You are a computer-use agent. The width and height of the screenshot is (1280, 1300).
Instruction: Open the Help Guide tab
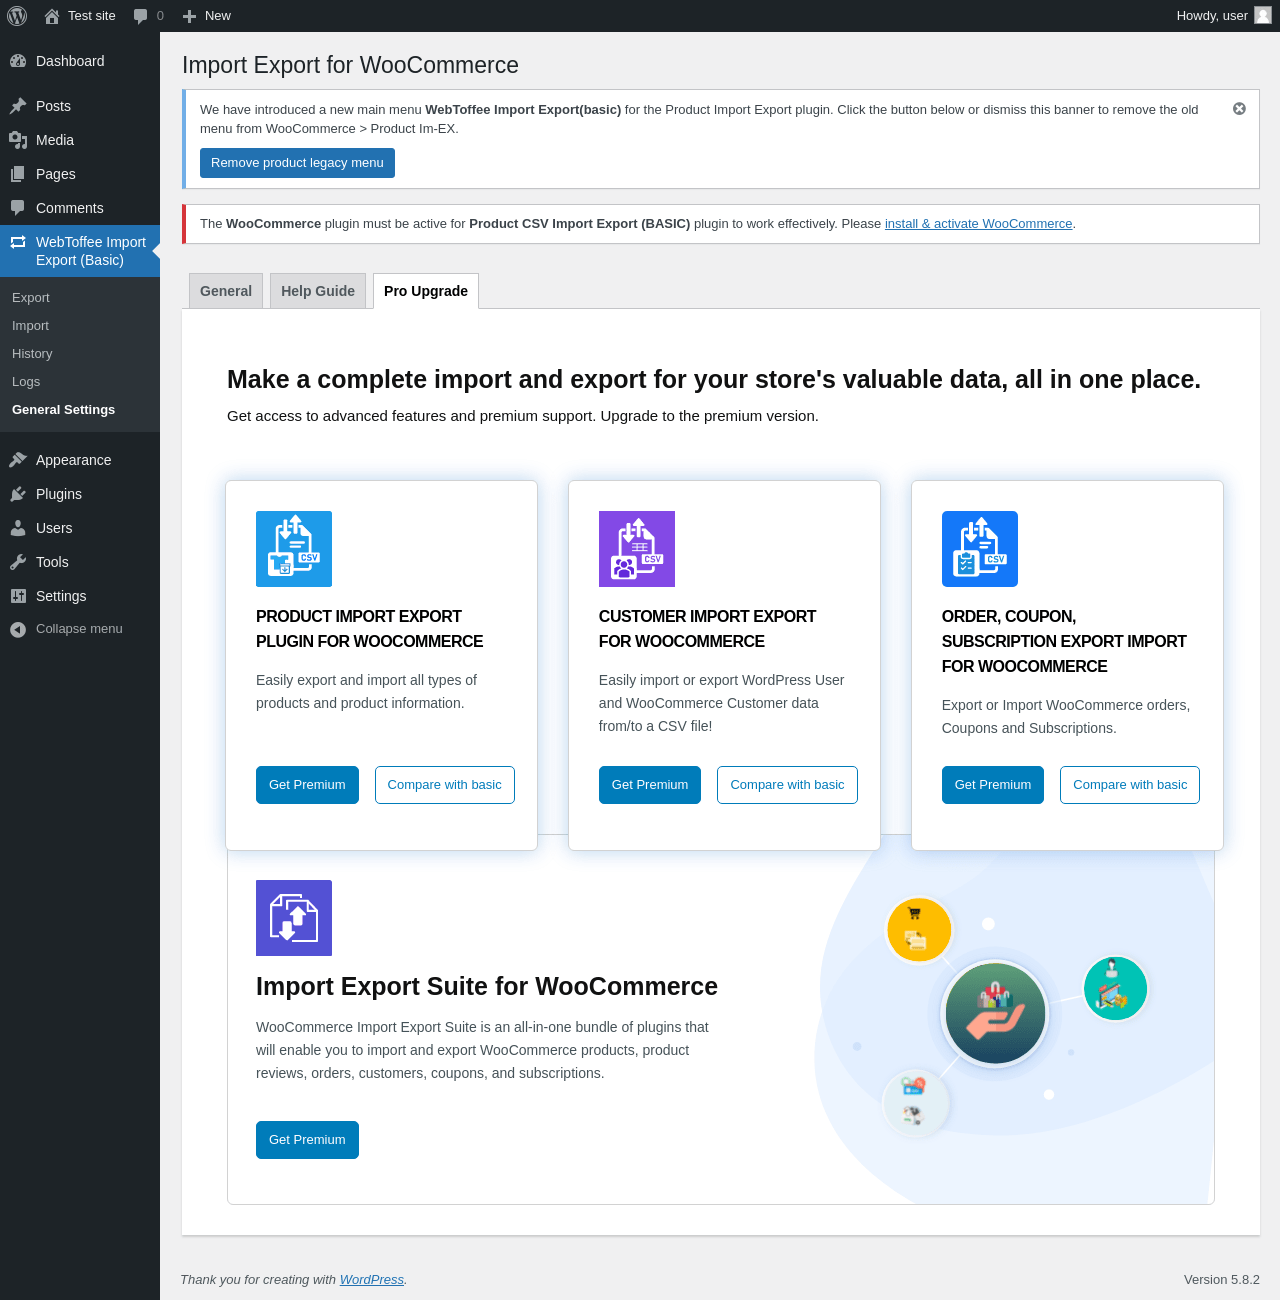pyautogui.click(x=318, y=291)
